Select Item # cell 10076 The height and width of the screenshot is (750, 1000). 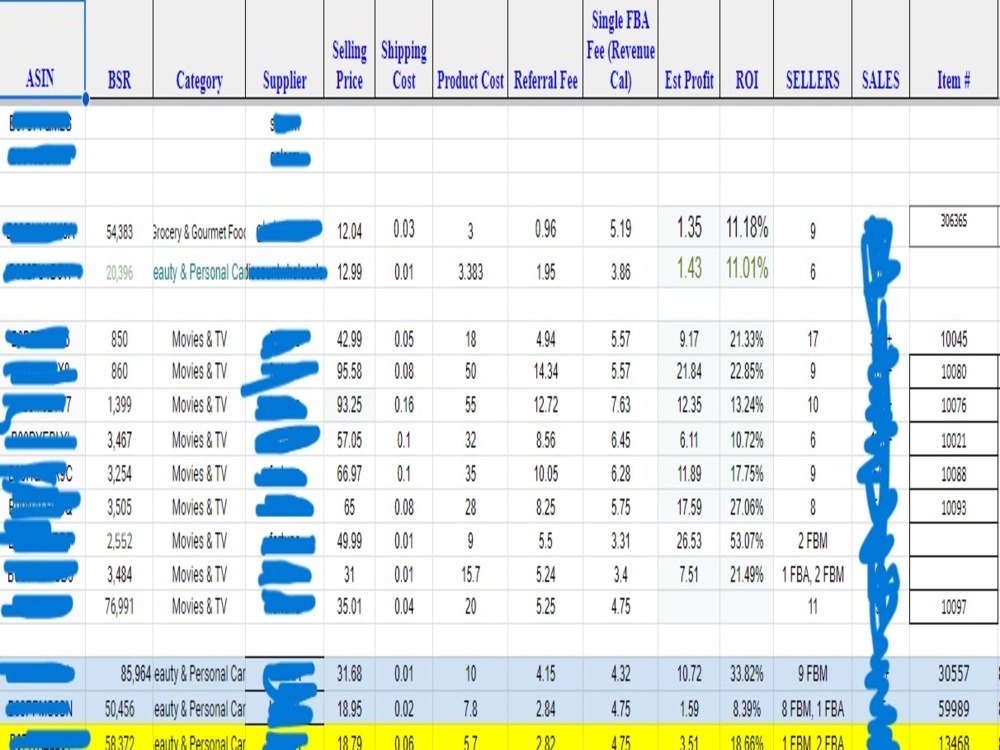click(954, 405)
